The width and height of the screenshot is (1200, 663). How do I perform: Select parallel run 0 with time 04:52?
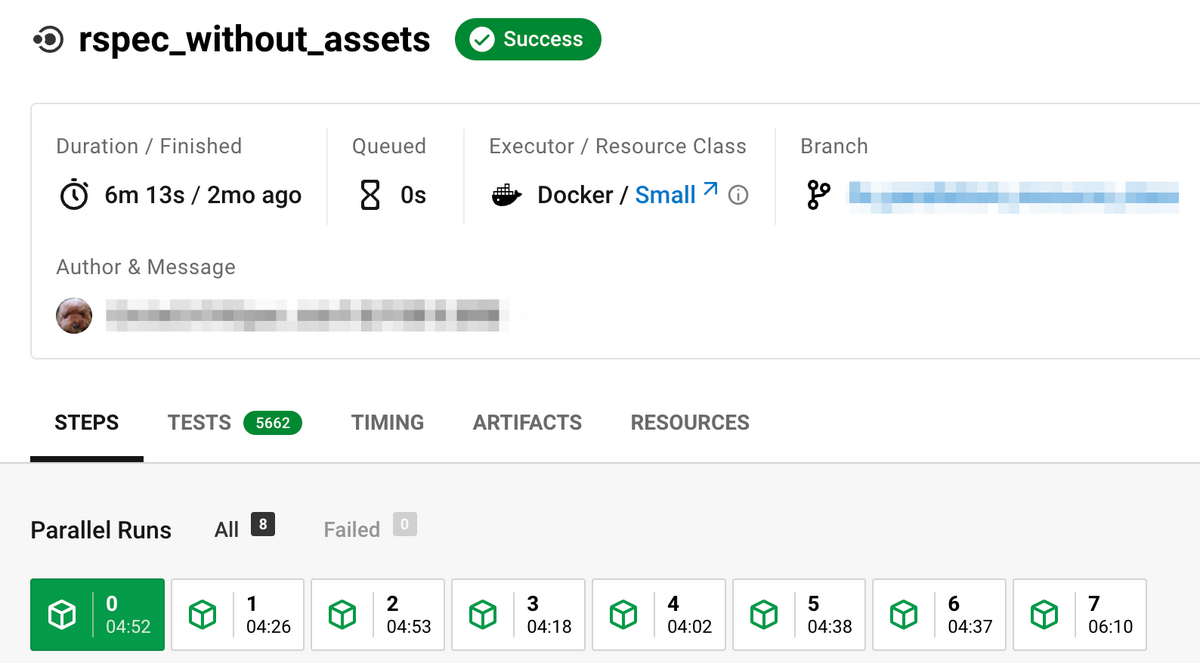97,614
